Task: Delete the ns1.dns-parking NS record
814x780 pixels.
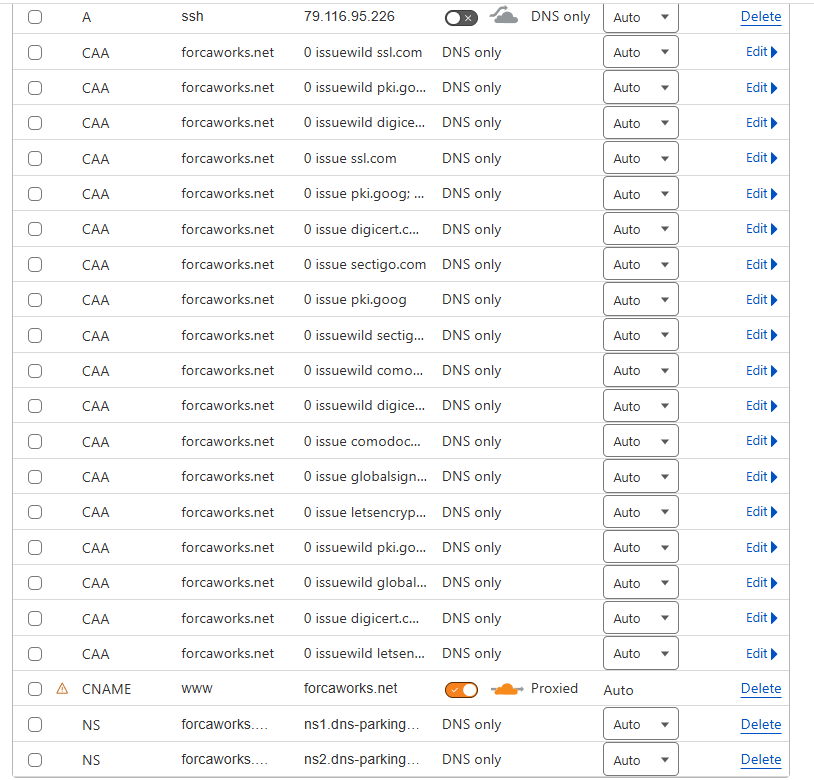Action: [761, 724]
